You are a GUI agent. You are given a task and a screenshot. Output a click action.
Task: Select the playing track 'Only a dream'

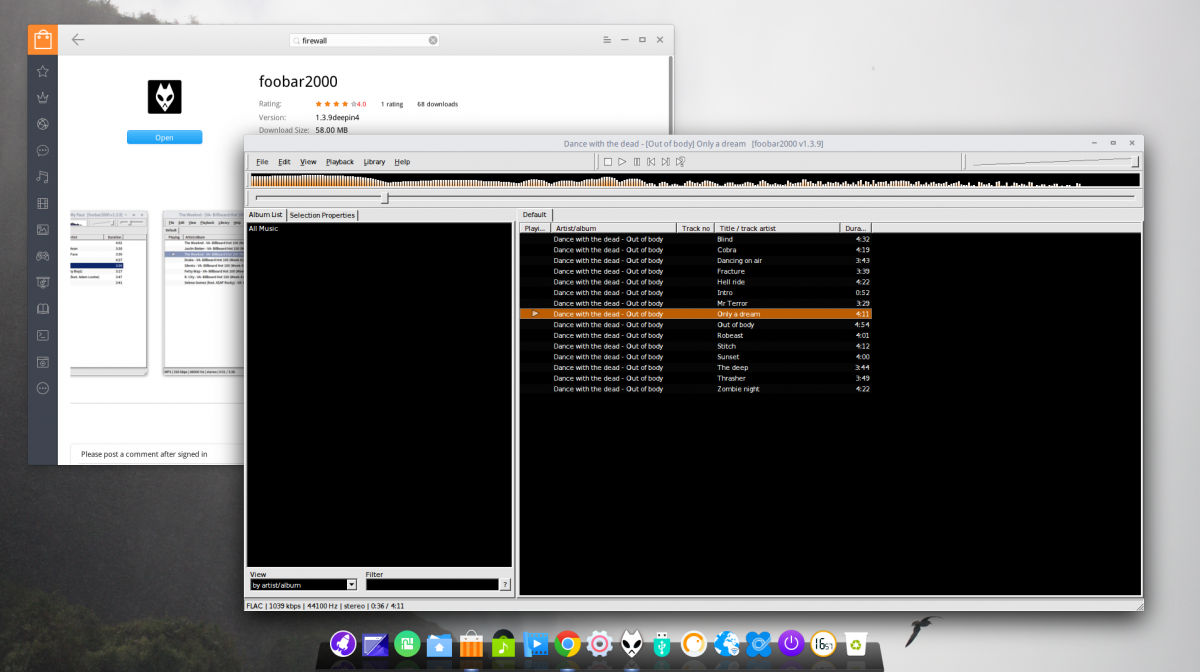(695, 314)
